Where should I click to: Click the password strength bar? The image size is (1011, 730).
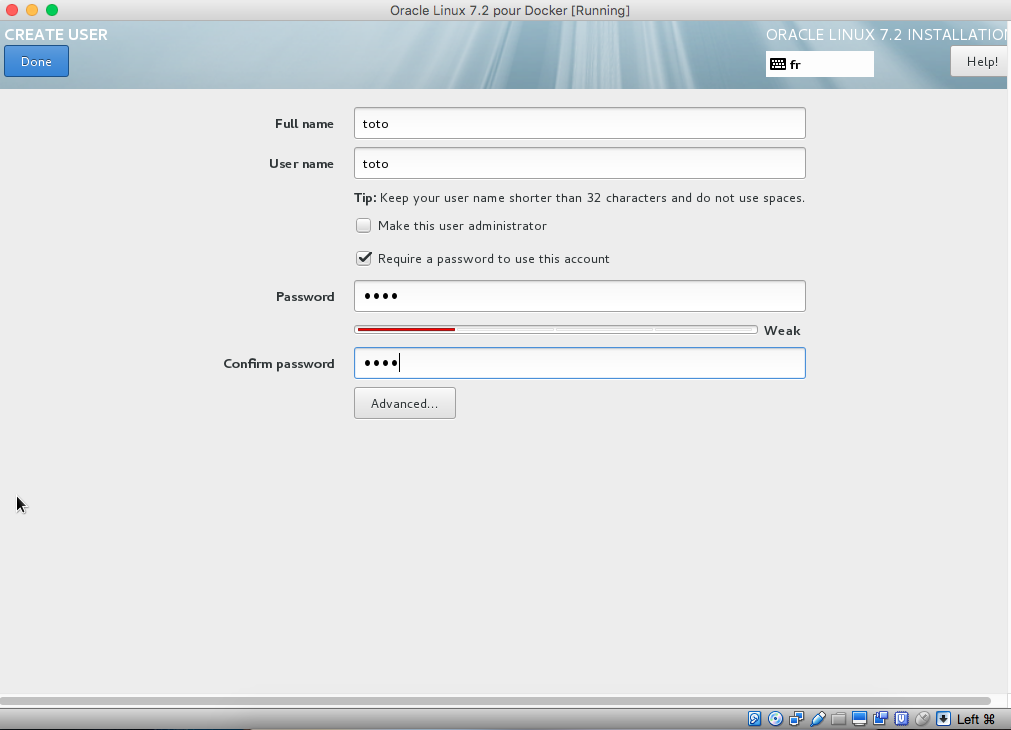click(555, 330)
